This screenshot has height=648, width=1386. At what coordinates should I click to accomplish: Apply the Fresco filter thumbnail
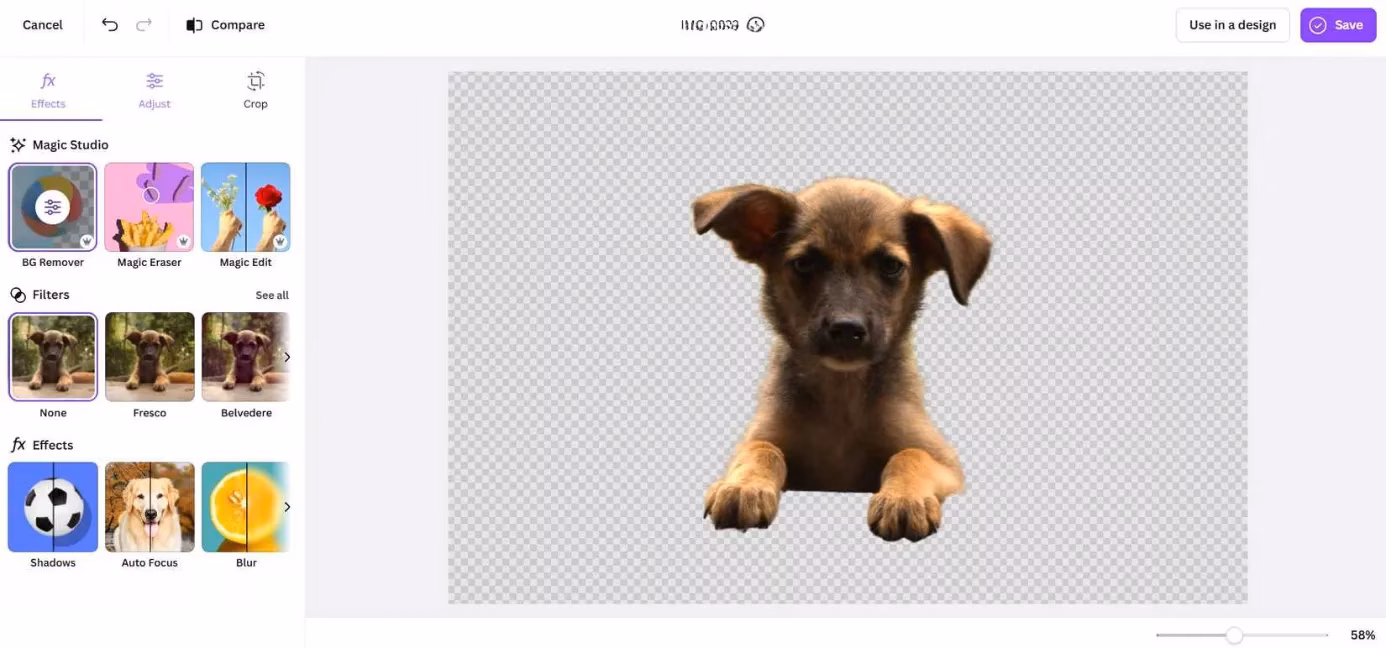click(149, 356)
